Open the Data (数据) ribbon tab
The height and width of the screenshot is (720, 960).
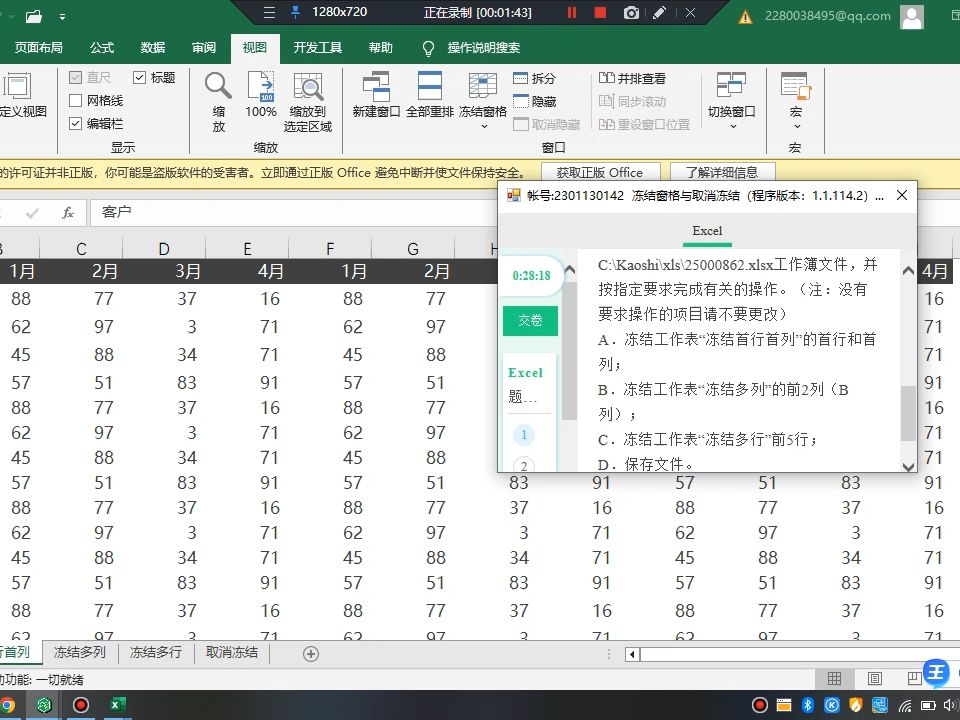point(153,48)
